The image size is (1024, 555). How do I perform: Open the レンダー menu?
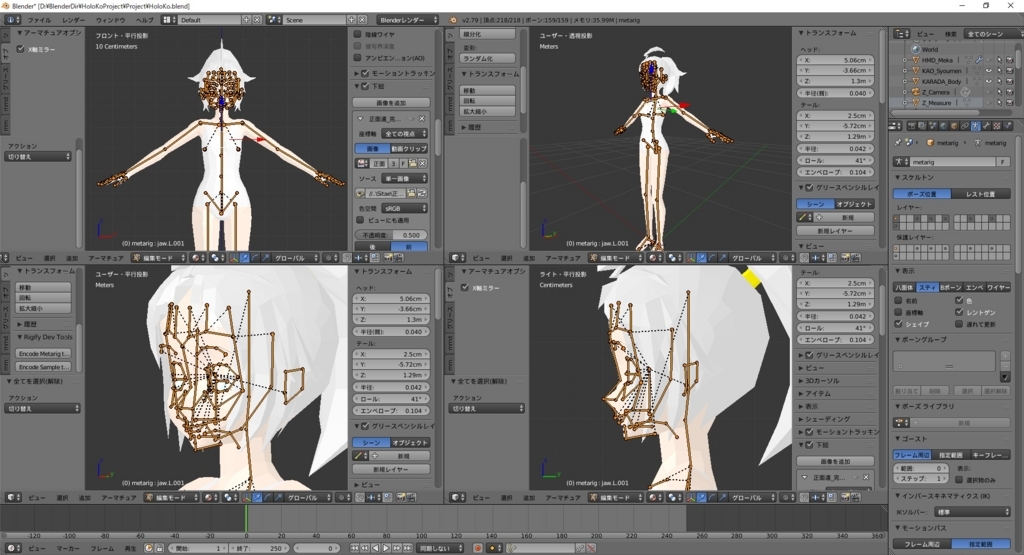point(74,20)
